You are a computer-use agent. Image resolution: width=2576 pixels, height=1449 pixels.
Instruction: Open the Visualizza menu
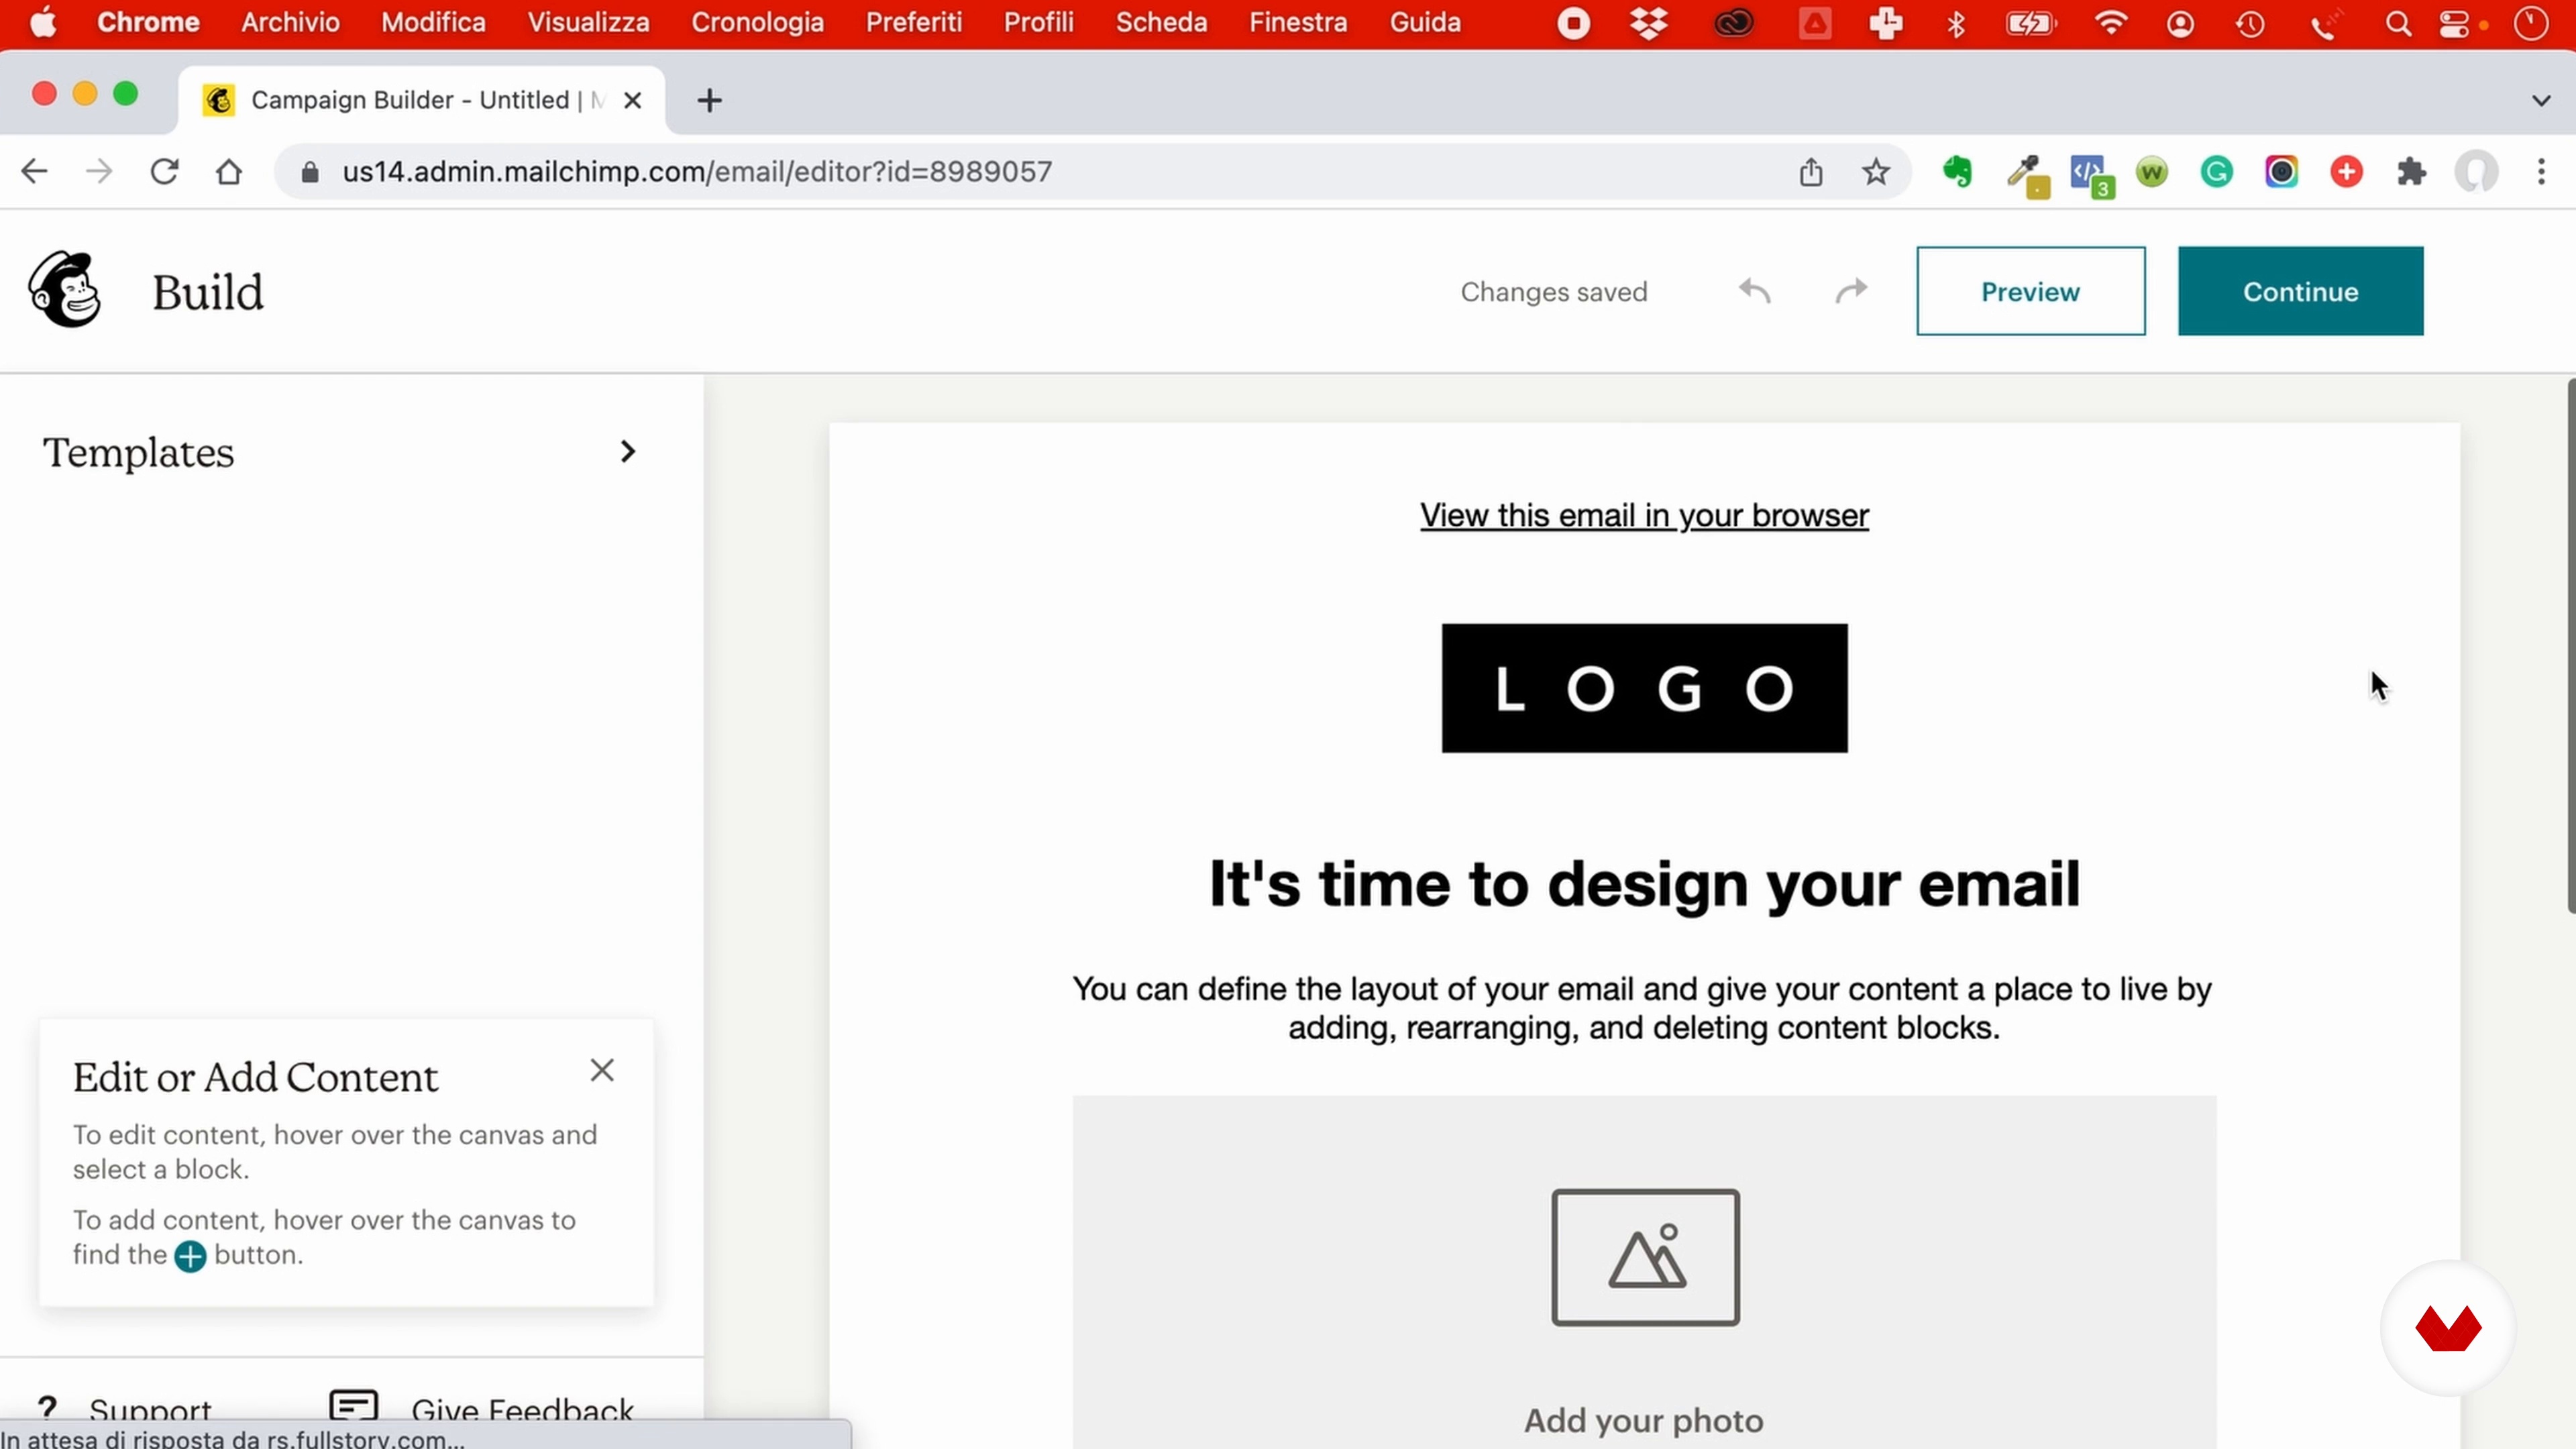(588, 22)
